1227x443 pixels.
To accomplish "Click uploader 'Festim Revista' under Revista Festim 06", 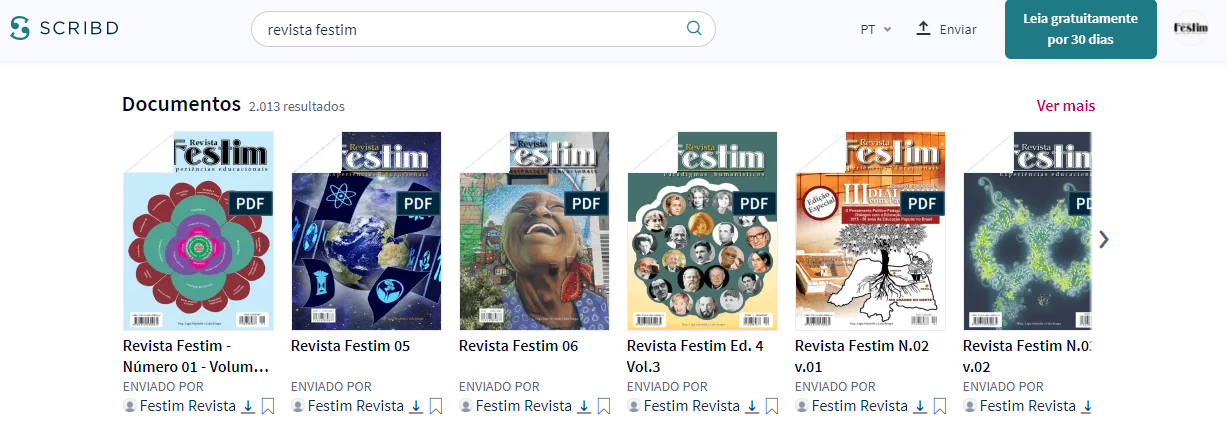I will pyautogui.click(x=524, y=406).
